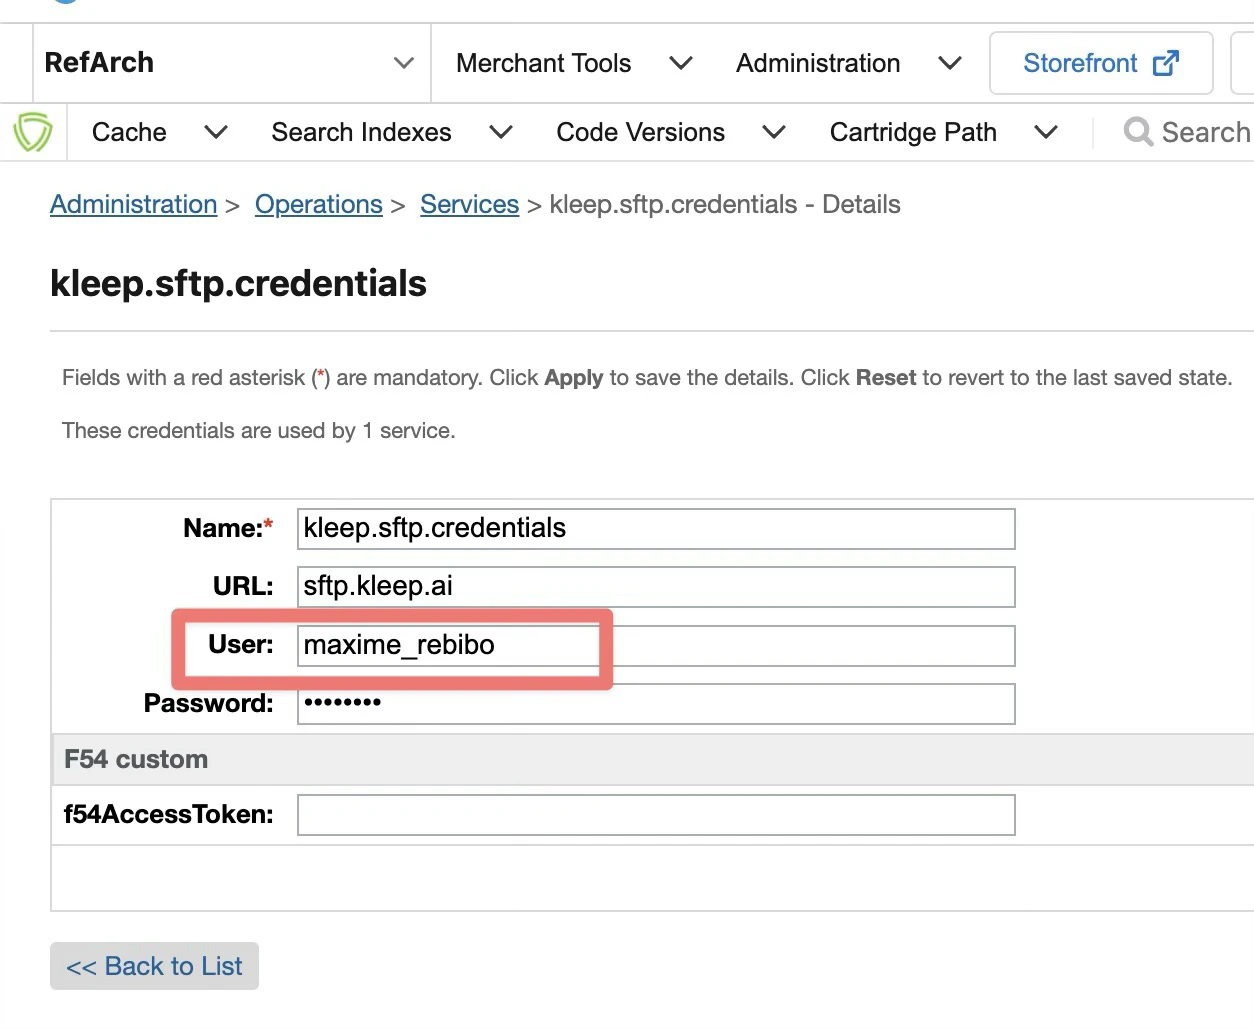Open the Cartridge Path dropdown arrow
The image size is (1254, 1030).
tap(1046, 132)
